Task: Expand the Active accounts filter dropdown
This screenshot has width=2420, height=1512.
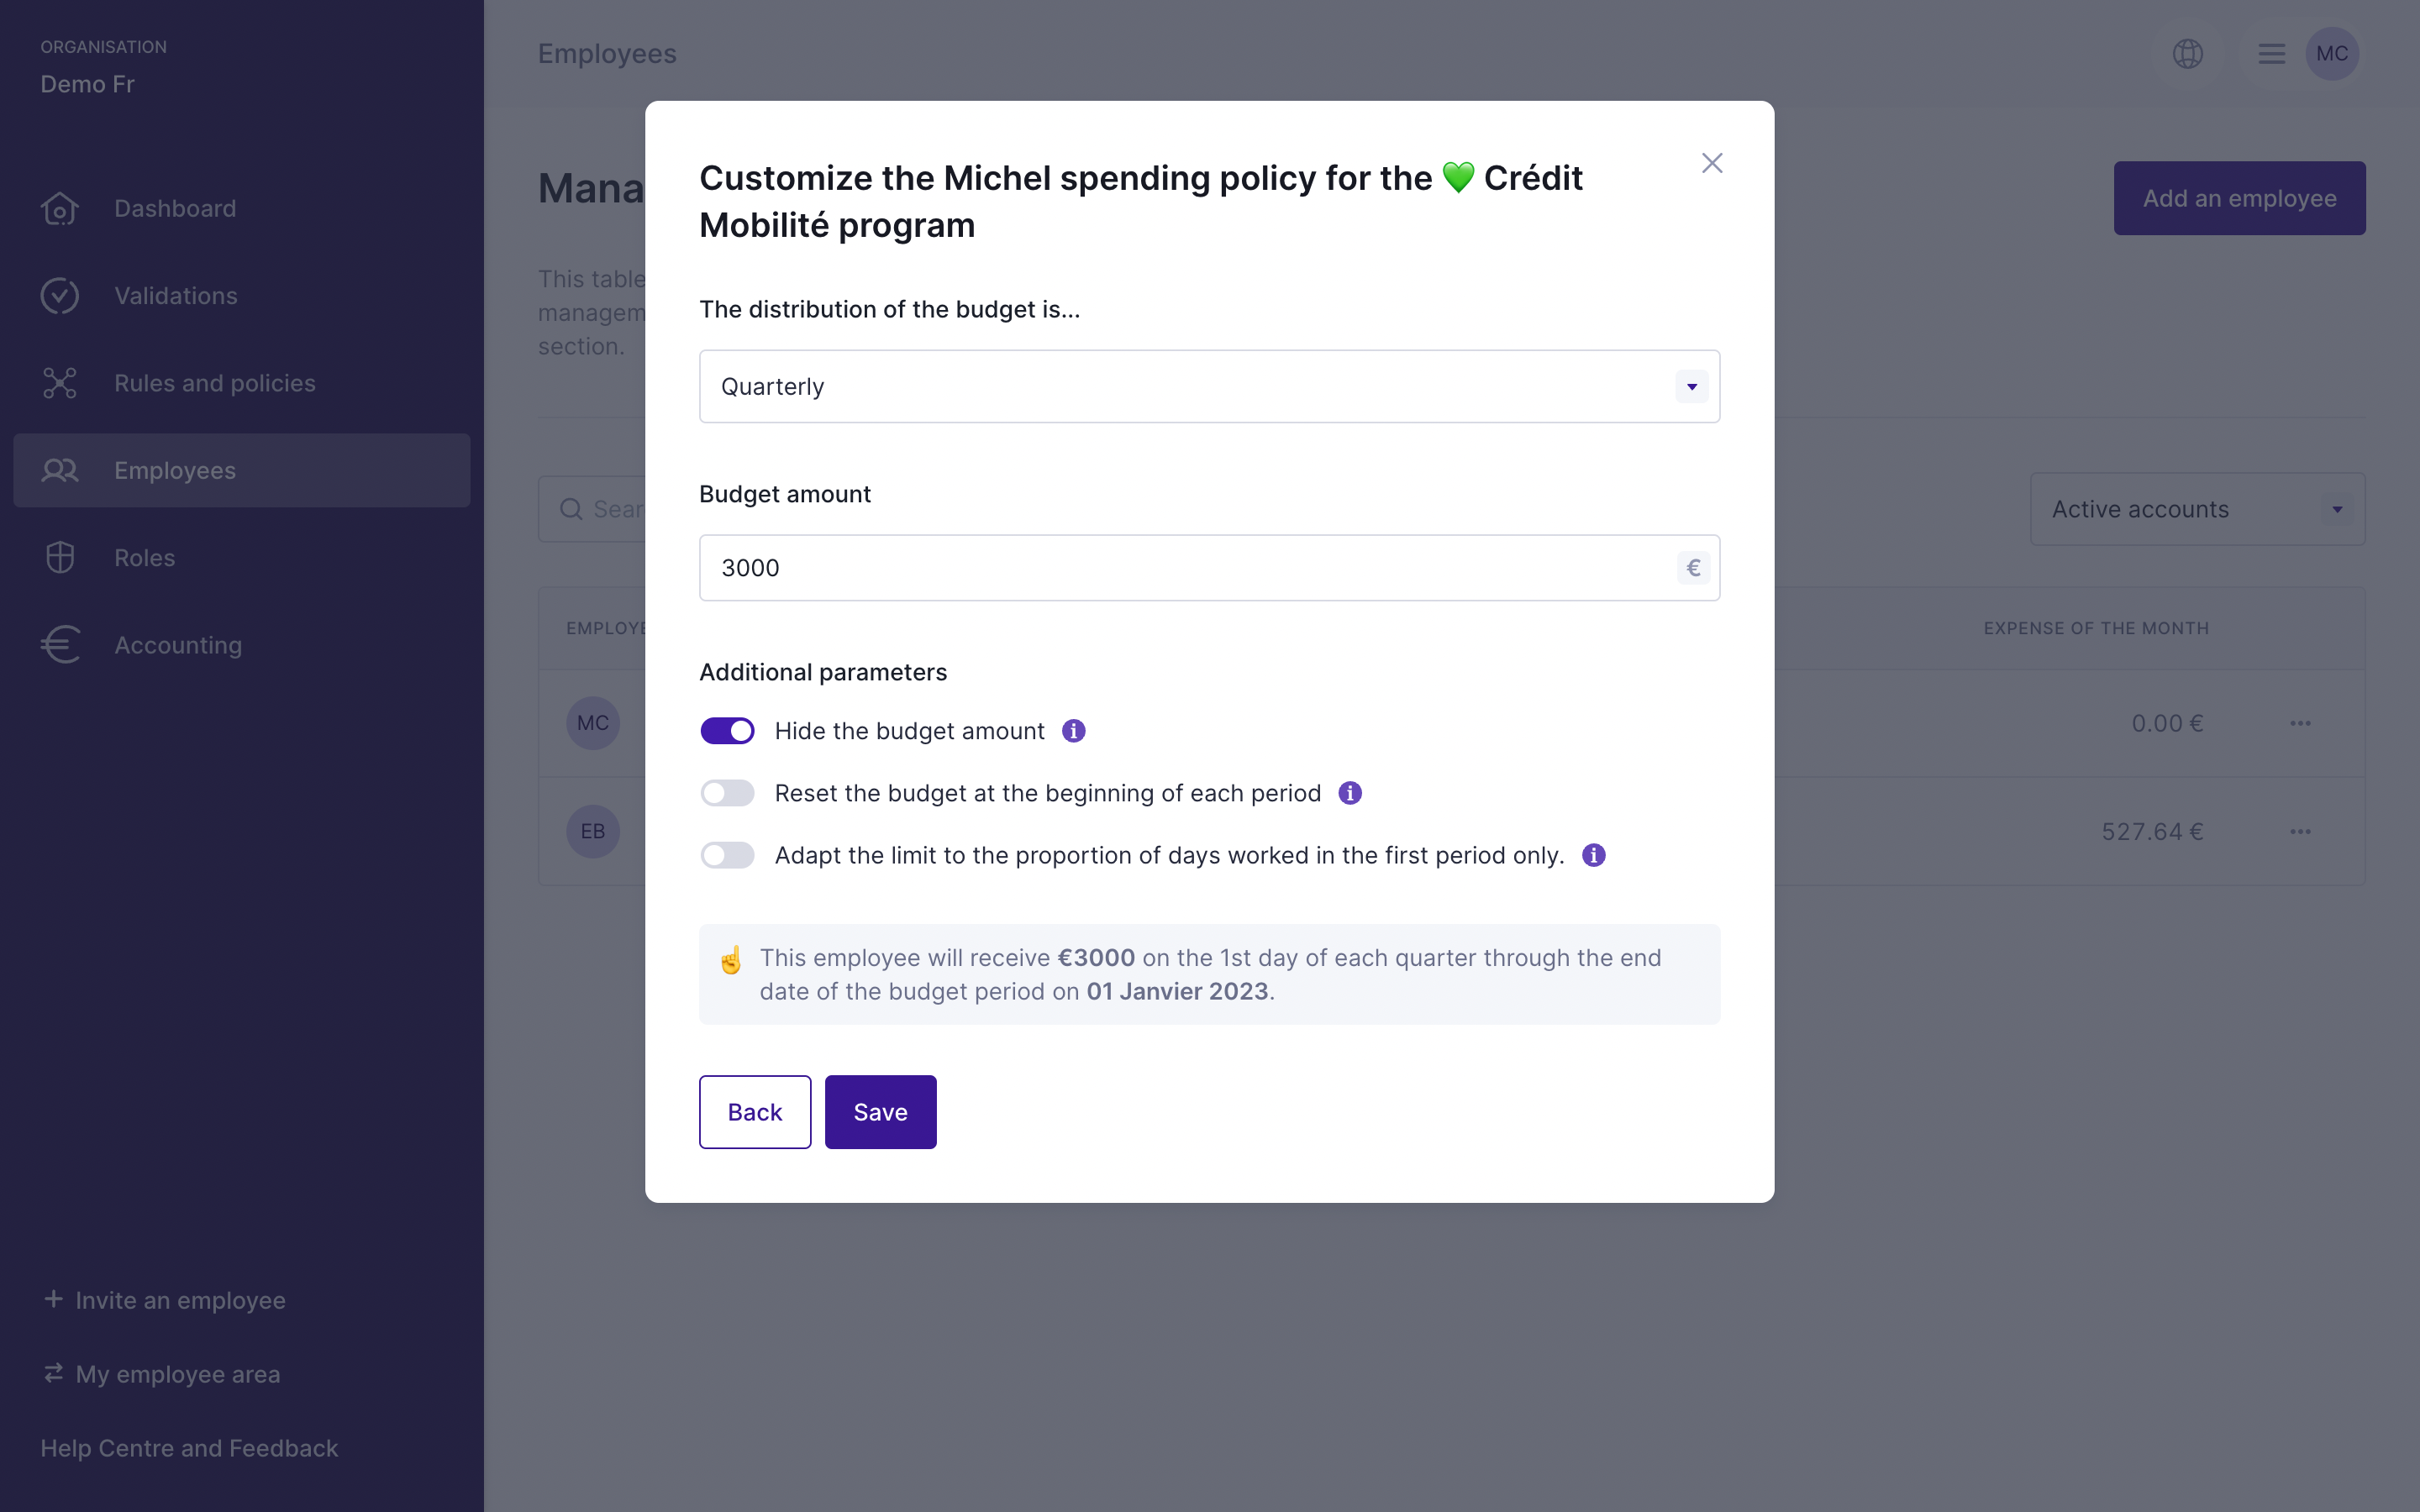Action: [x=2197, y=509]
